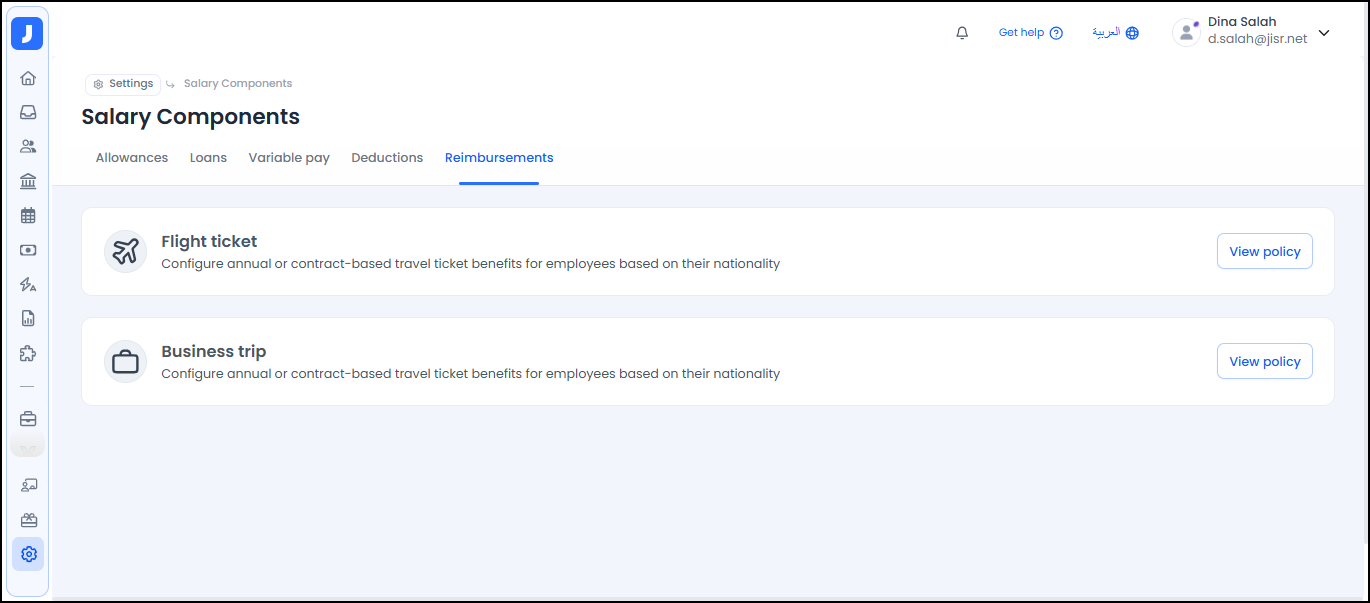The height and width of the screenshot is (603, 1370).
Task: Switch to the Allowances tab
Action: tap(132, 158)
